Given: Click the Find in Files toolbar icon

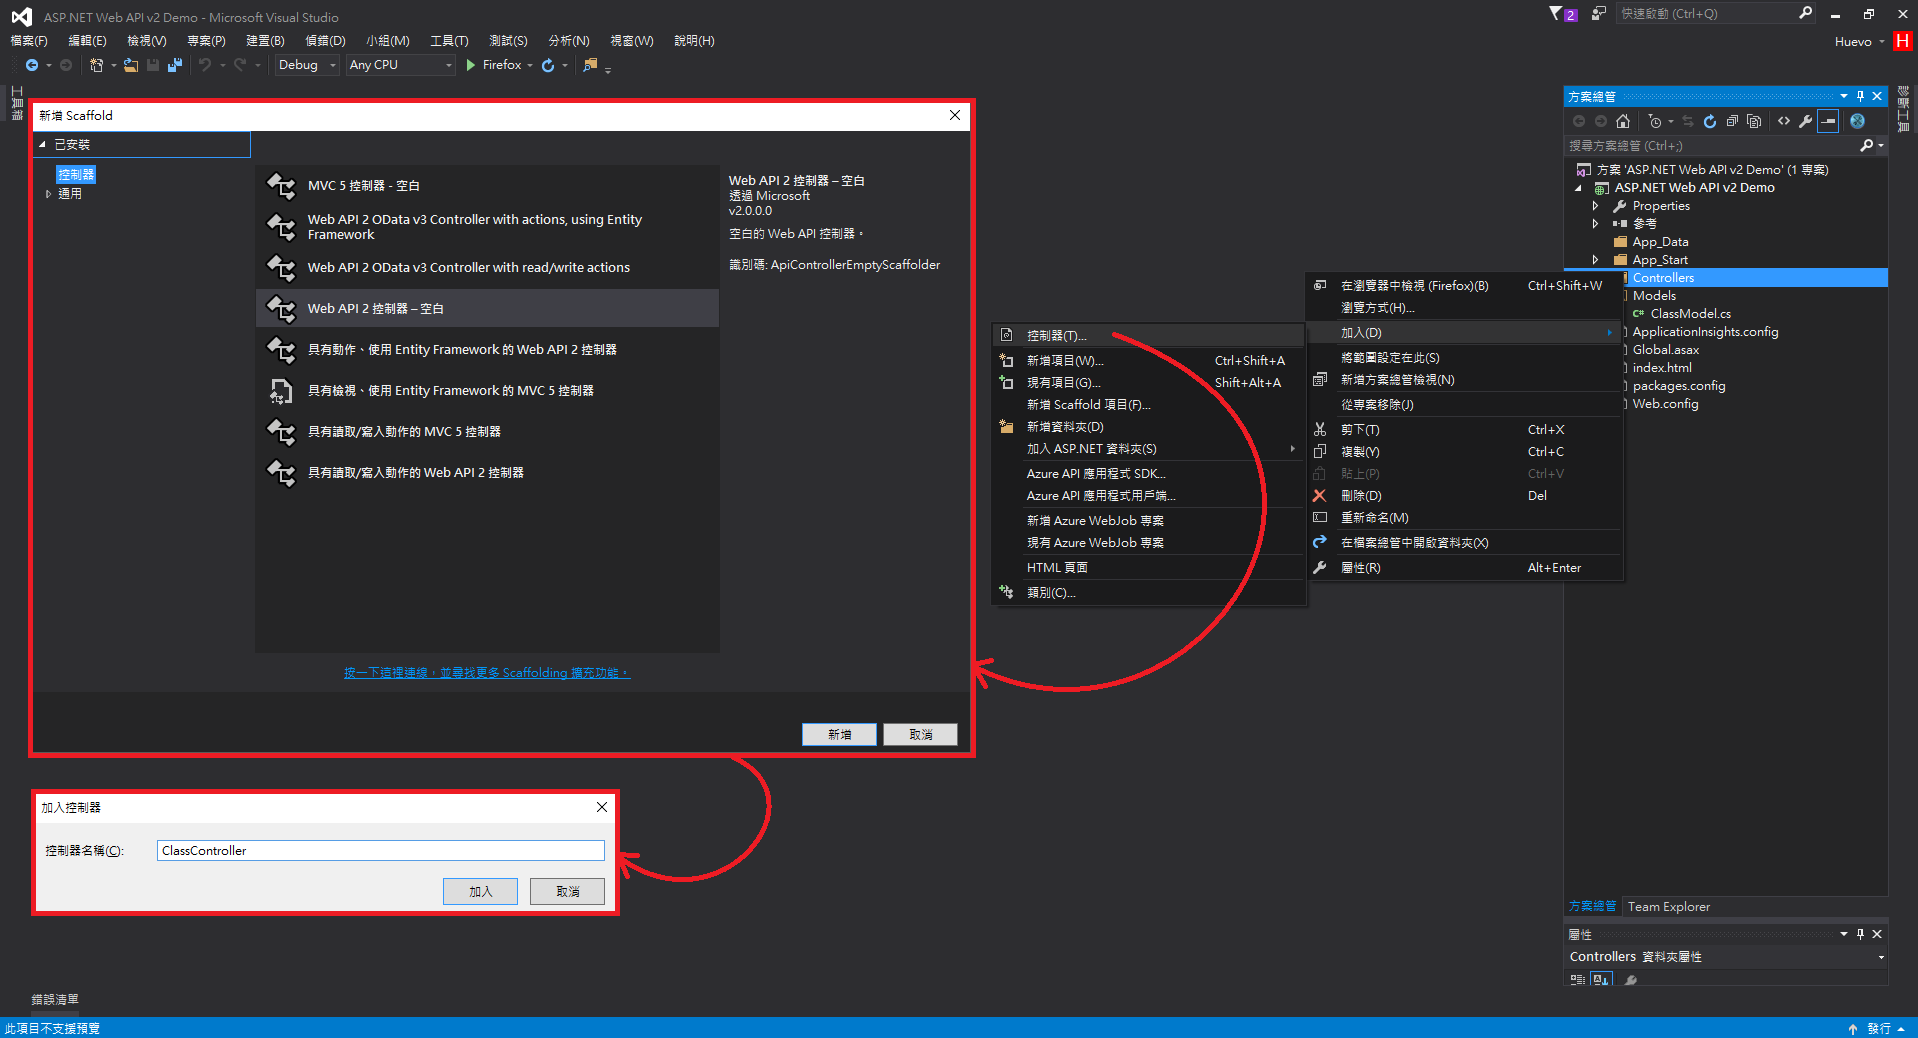Looking at the screenshot, I should pyautogui.click(x=590, y=65).
